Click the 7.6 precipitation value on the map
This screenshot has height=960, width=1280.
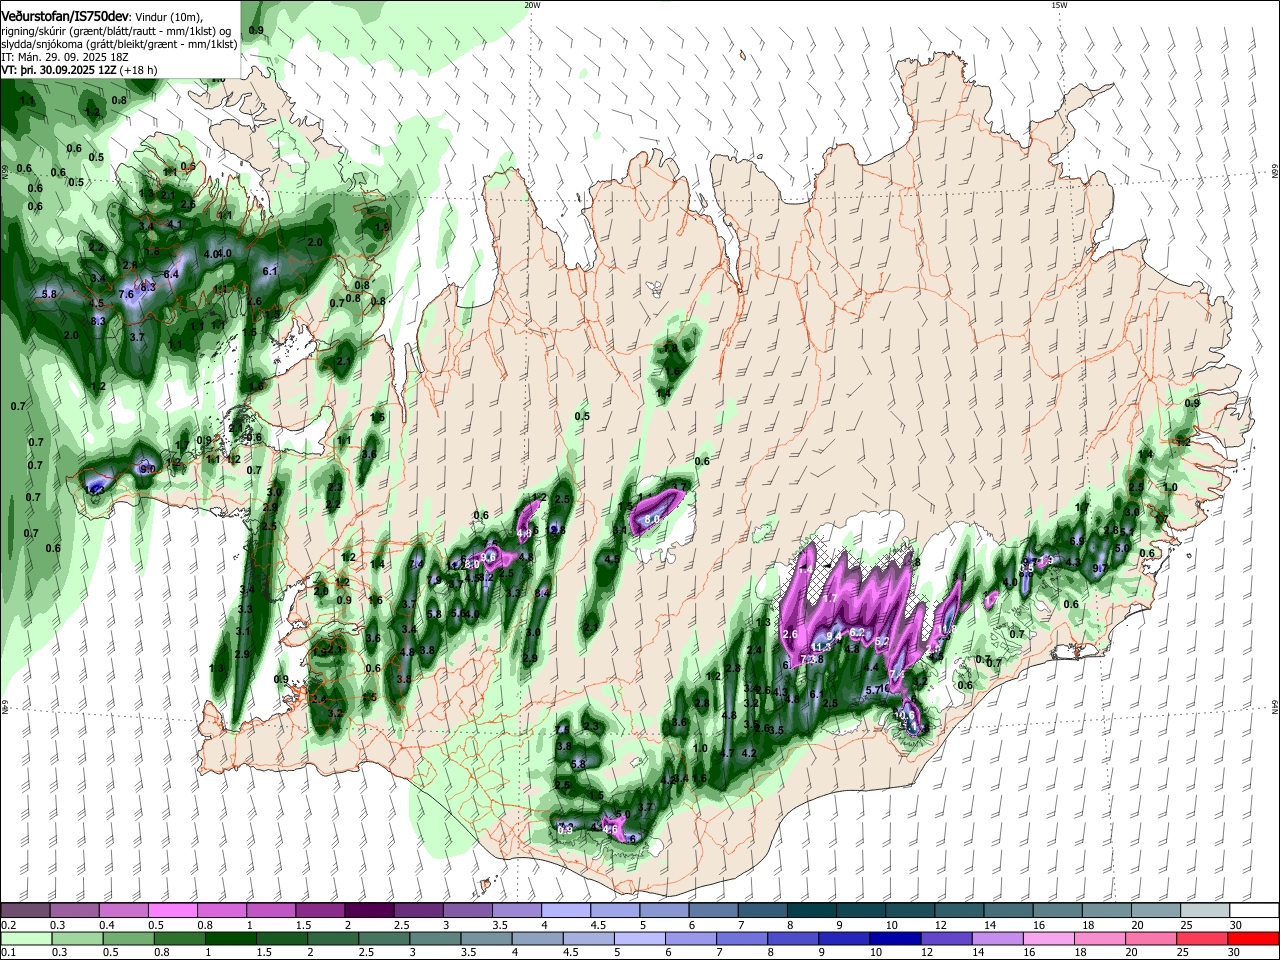point(126,295)
